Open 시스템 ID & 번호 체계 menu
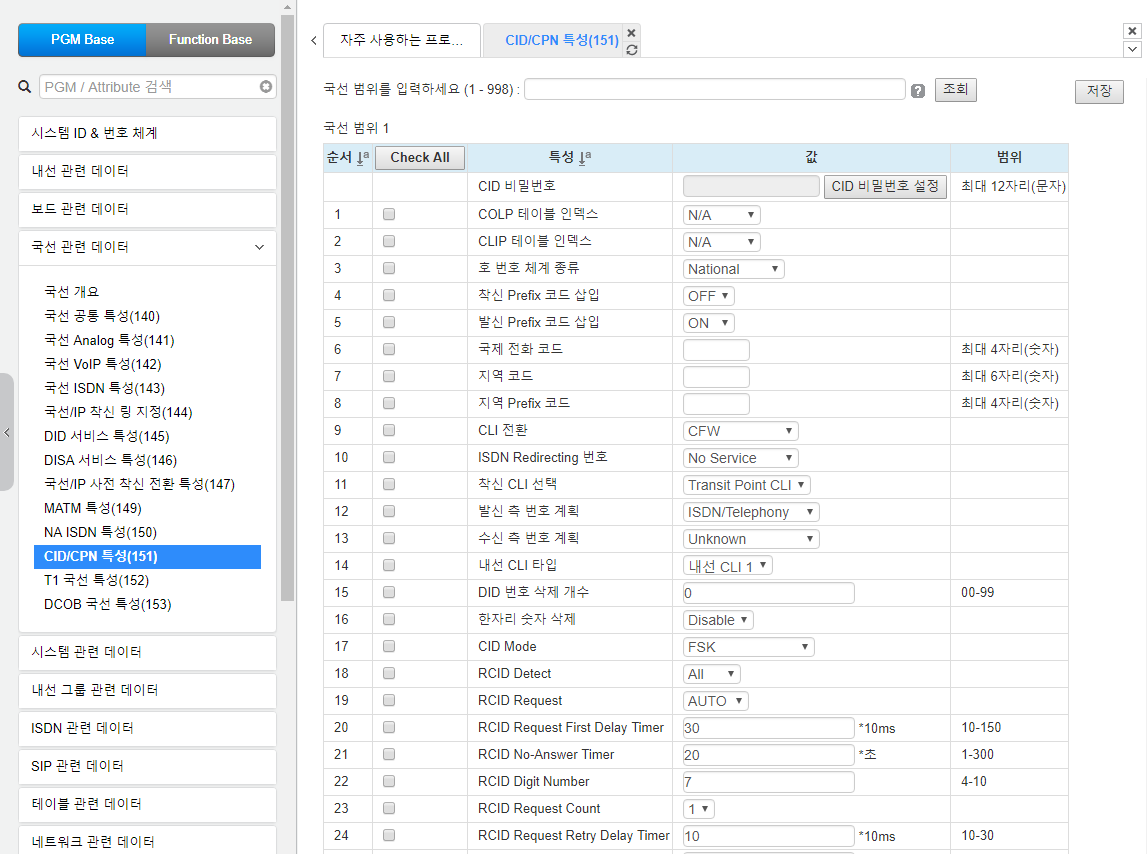Screen dimensions: 1147x854 pos(147,133)
